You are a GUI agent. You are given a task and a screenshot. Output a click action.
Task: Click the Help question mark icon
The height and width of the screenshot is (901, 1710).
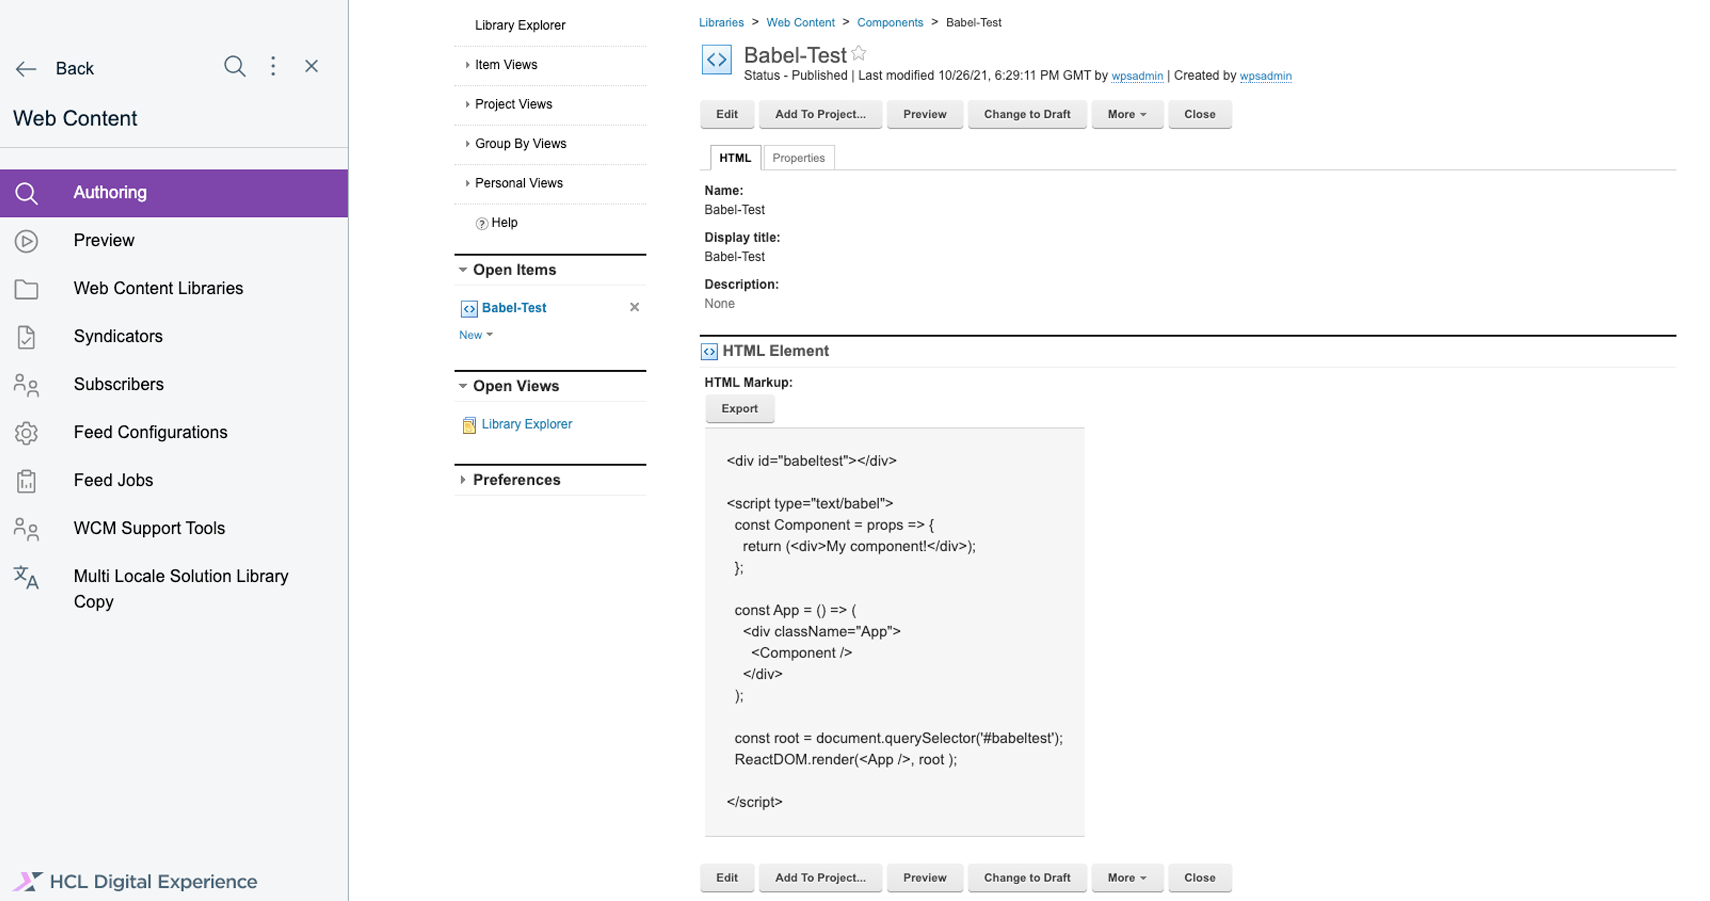tap(482, 224)
